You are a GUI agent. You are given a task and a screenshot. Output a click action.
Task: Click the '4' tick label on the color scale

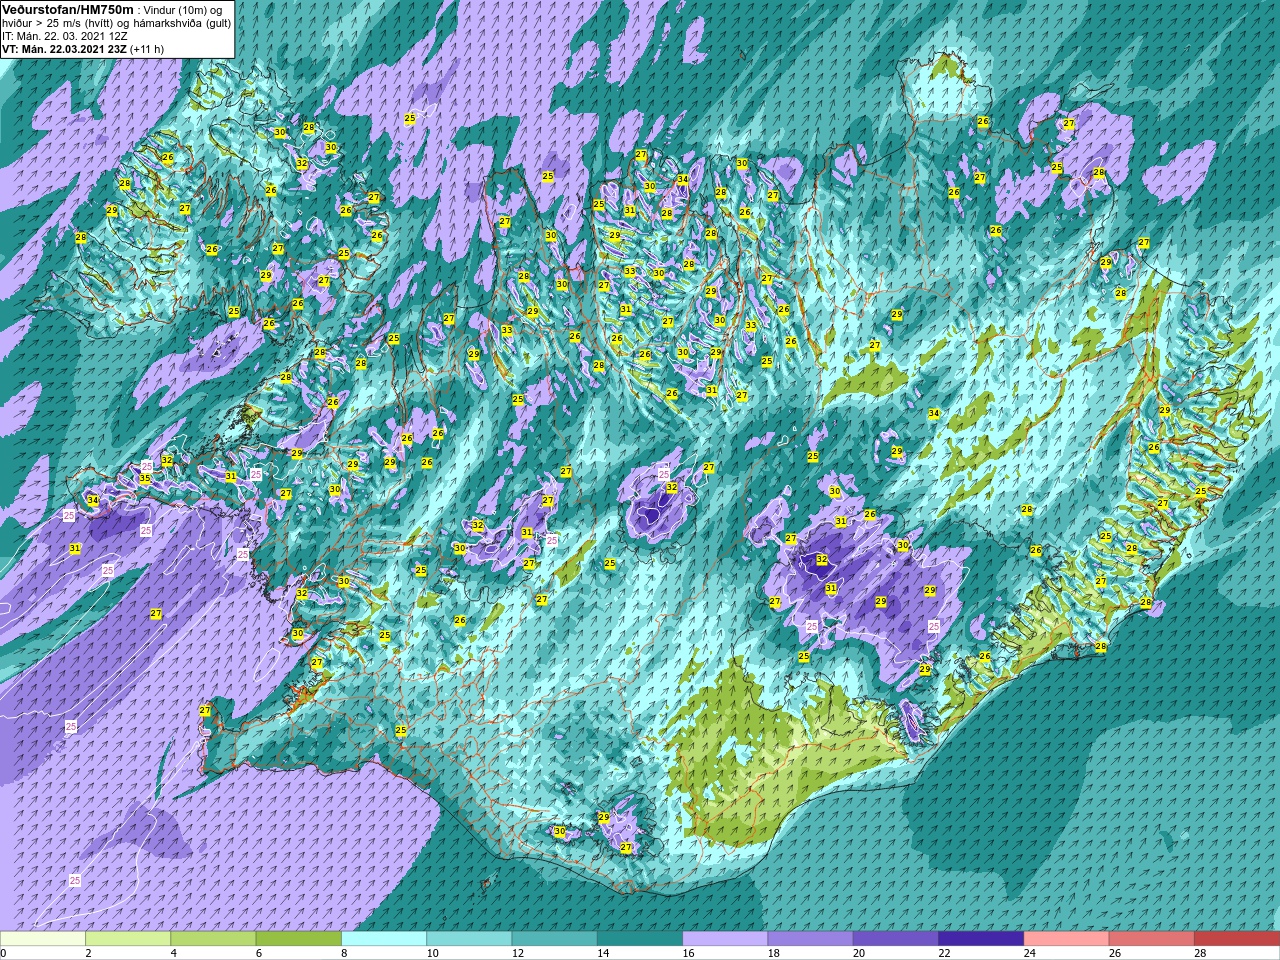click(x=174, y=953)
